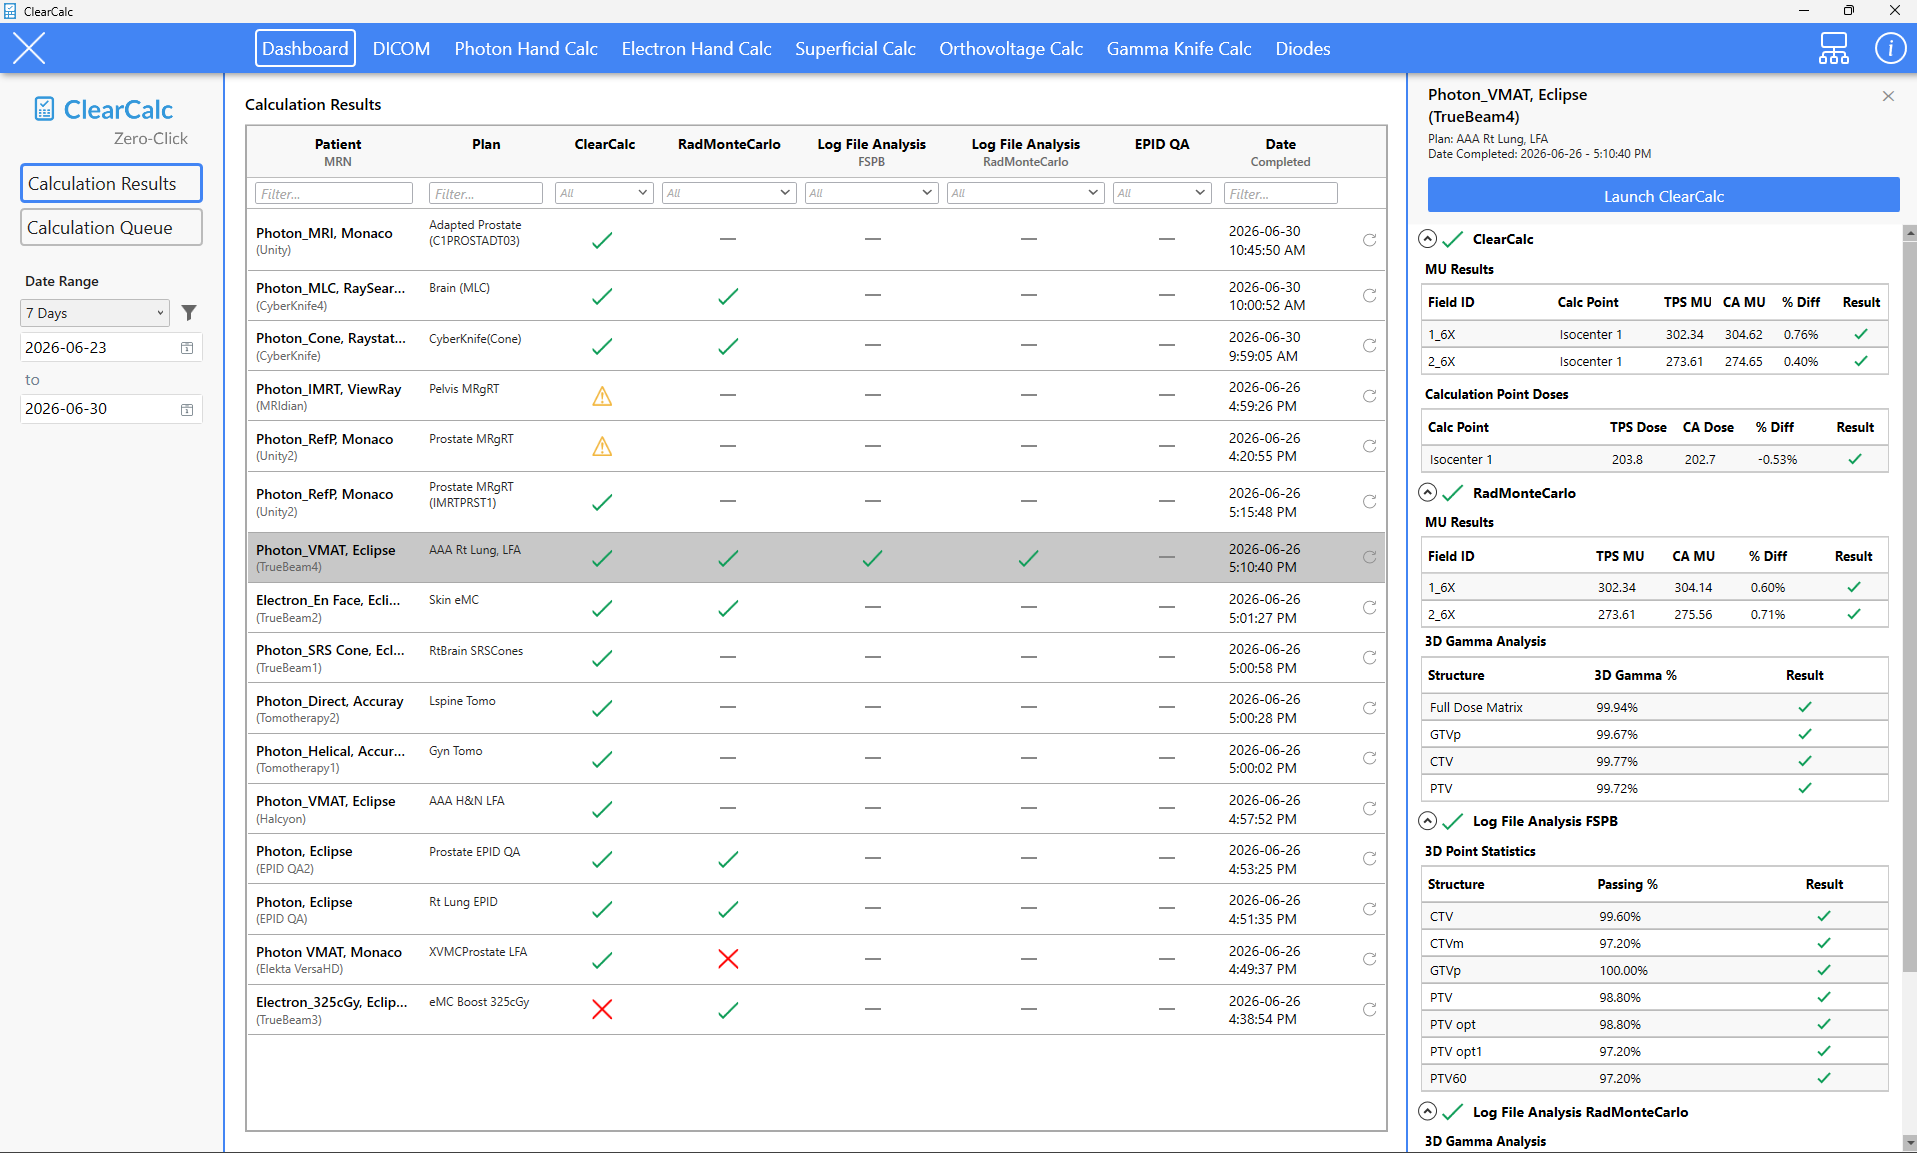
Task: Click the Plan filter input field
Action: coord(485,193)
